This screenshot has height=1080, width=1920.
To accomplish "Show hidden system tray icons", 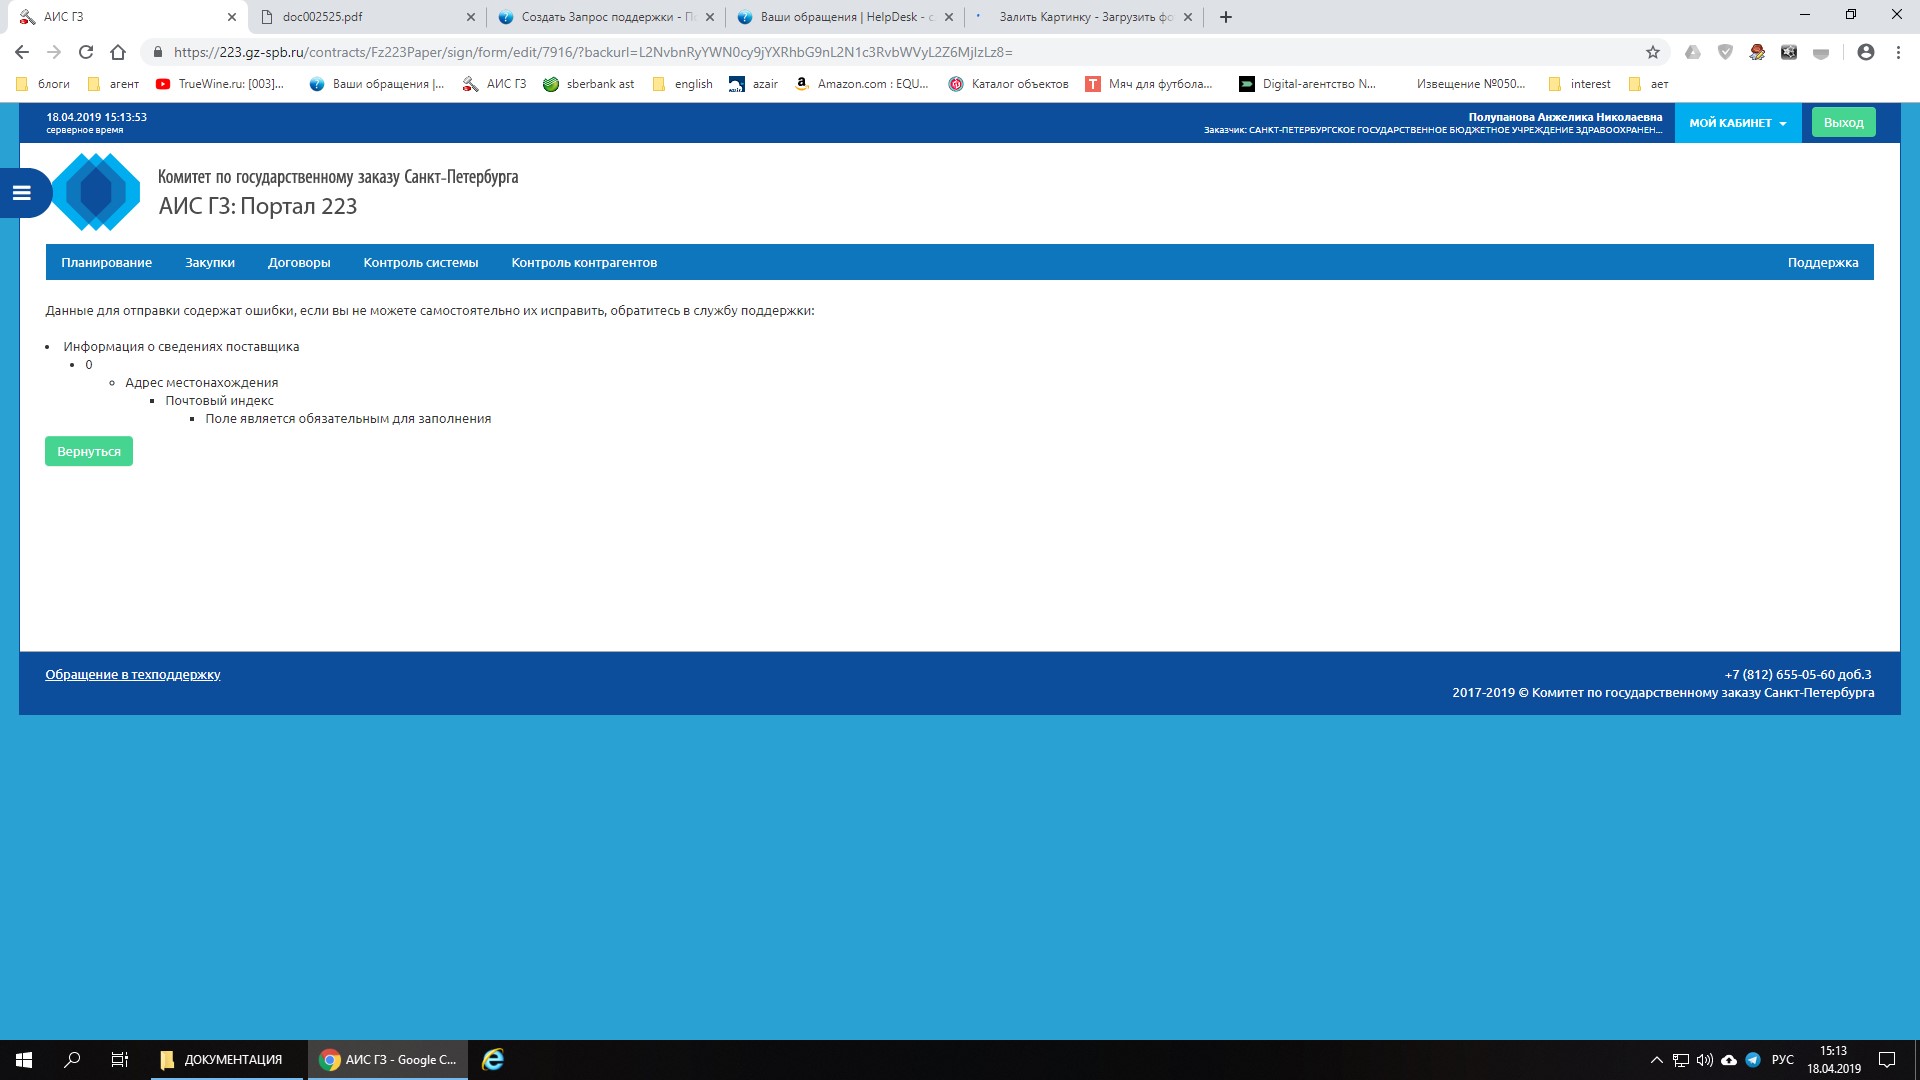I will coord(1656,1060).
